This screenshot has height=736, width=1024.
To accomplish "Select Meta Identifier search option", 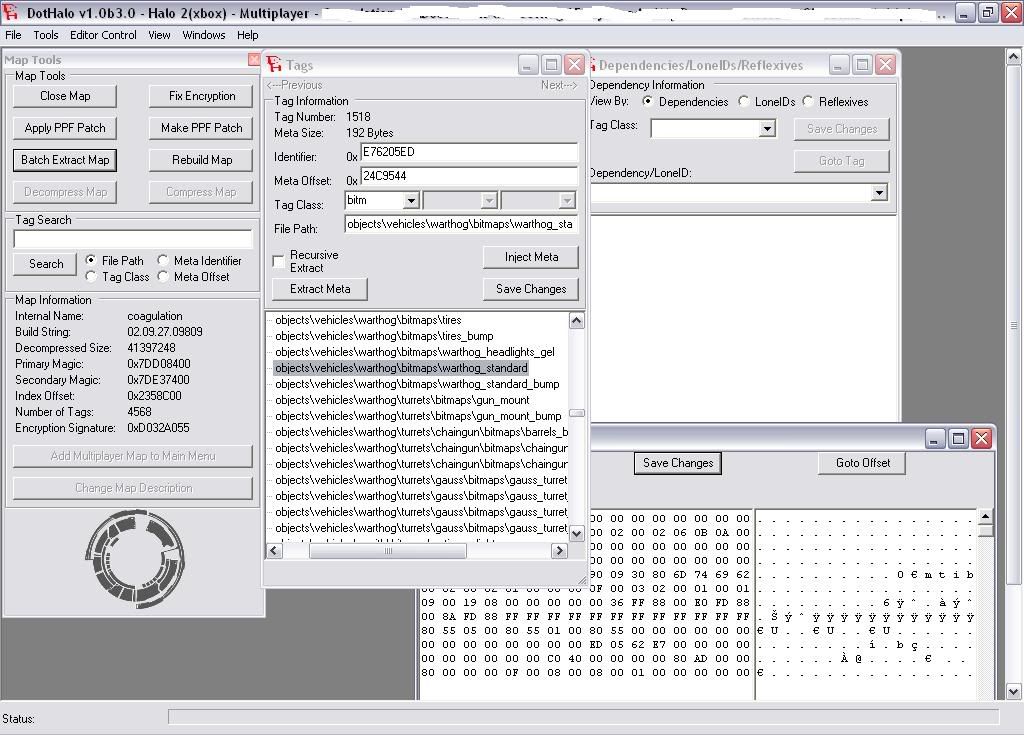I will click(163, 260).
